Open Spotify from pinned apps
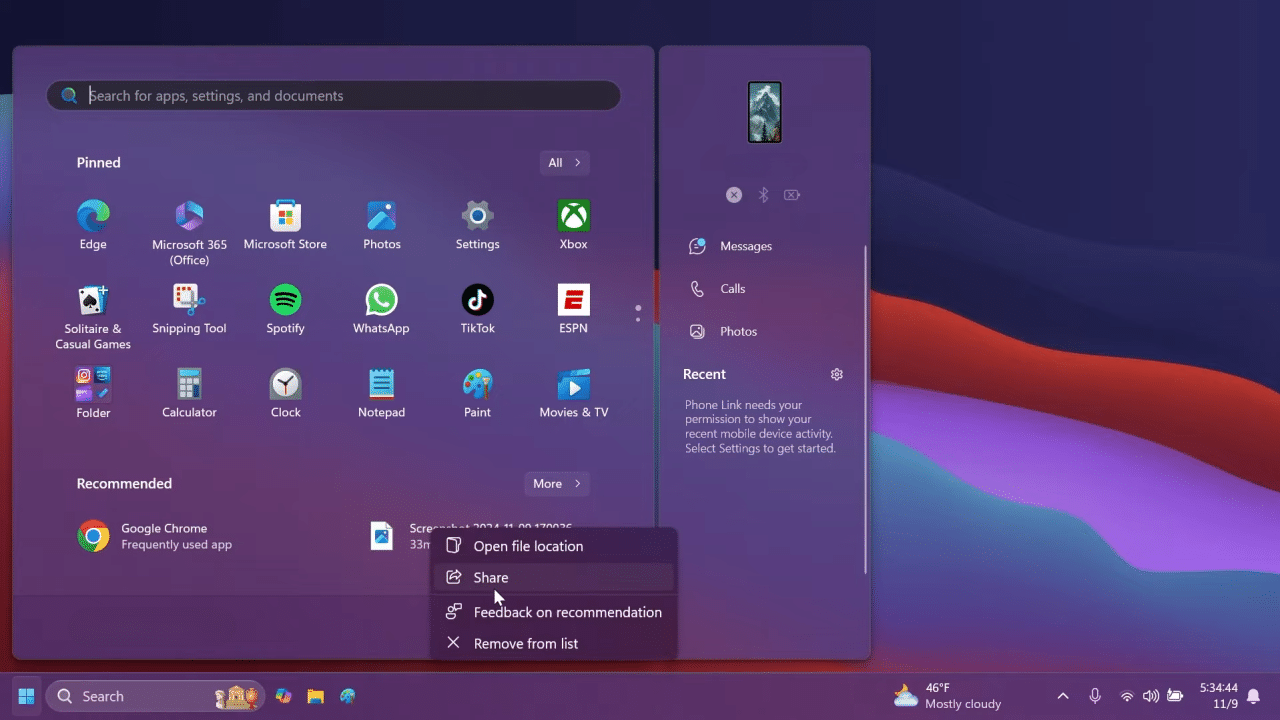 point(285,309)
